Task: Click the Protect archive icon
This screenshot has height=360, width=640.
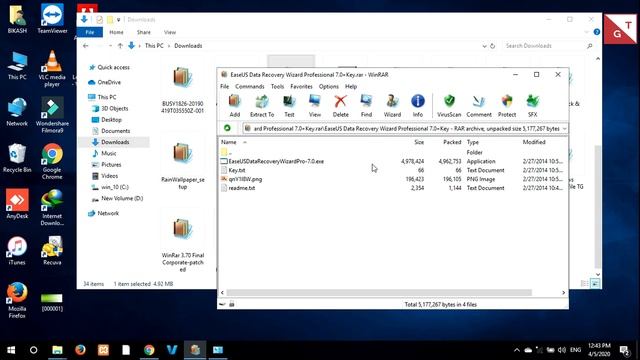Action: [x=507, y=106]
